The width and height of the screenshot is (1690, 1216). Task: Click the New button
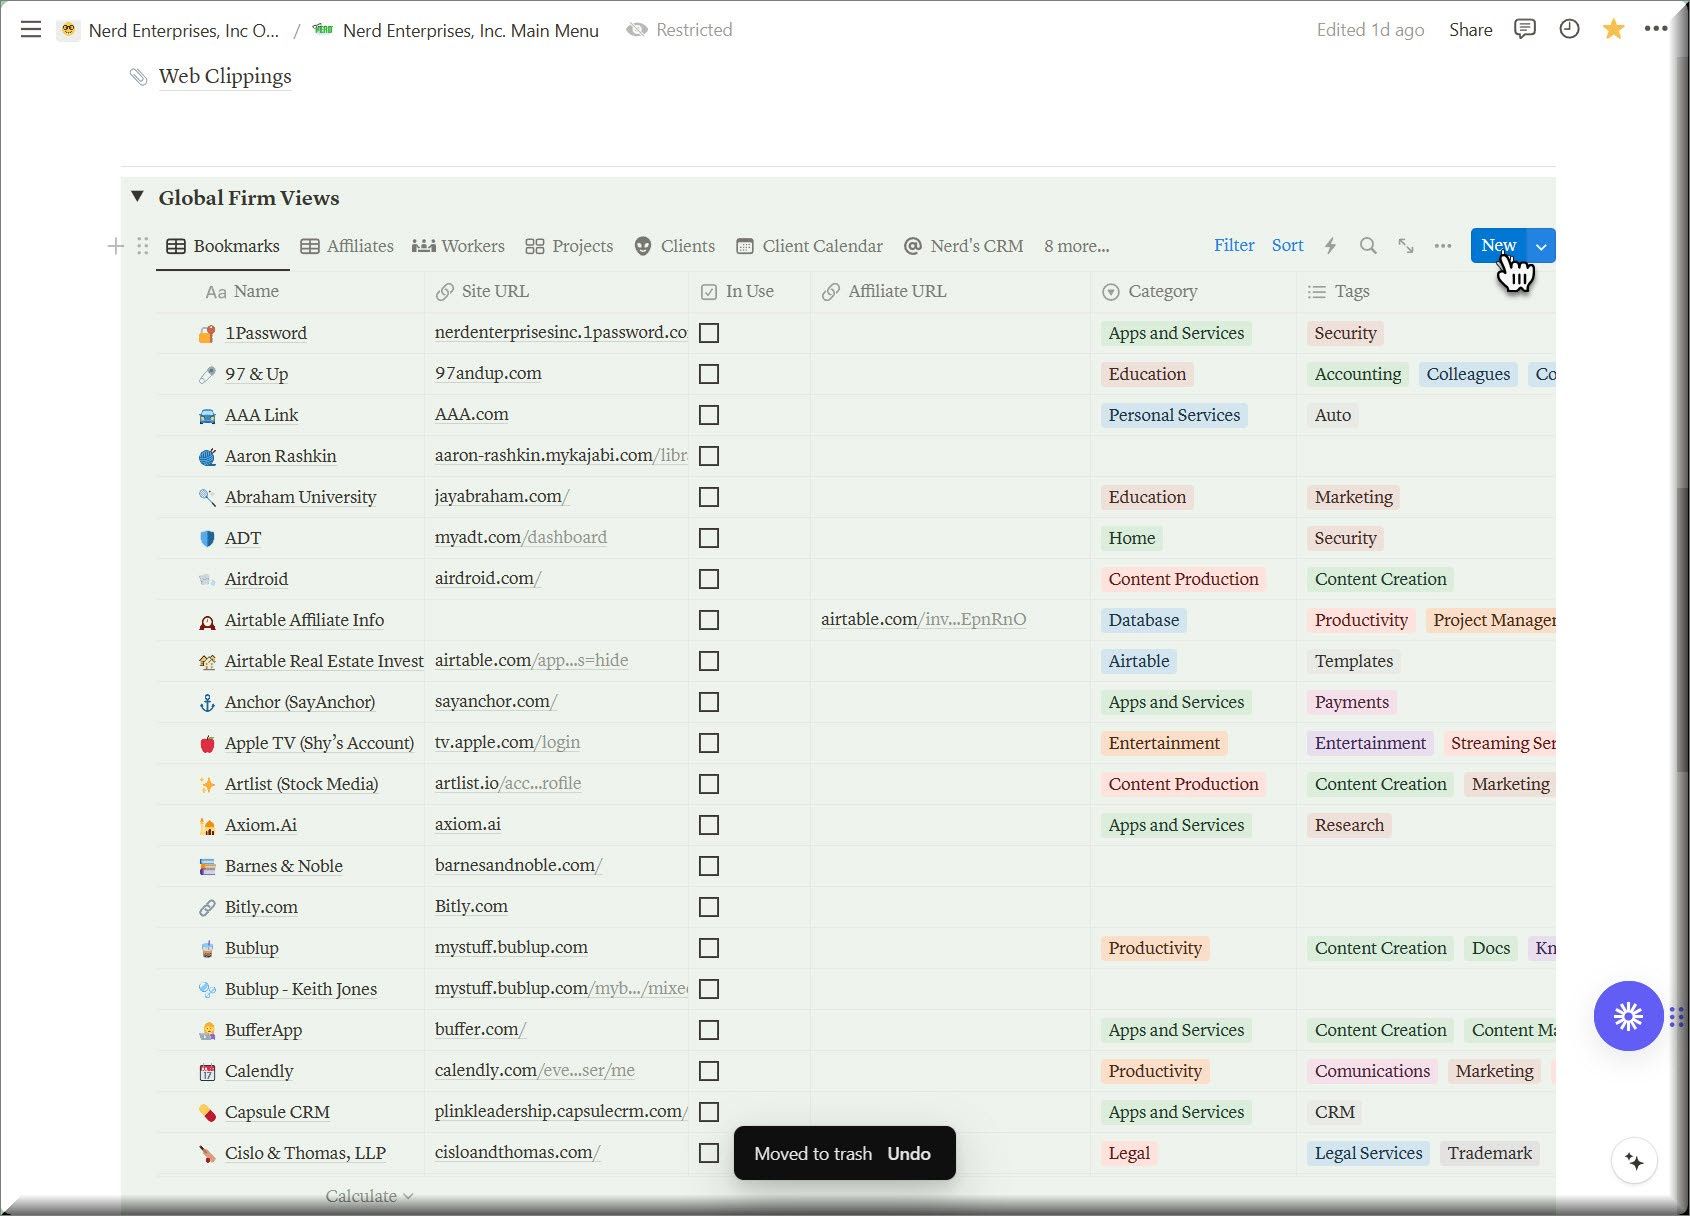point(1499,246)
